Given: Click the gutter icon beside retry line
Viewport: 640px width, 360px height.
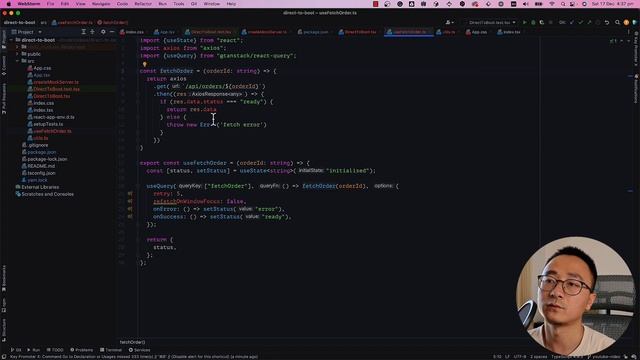Looking at the screenshot, I should point(130,193).
